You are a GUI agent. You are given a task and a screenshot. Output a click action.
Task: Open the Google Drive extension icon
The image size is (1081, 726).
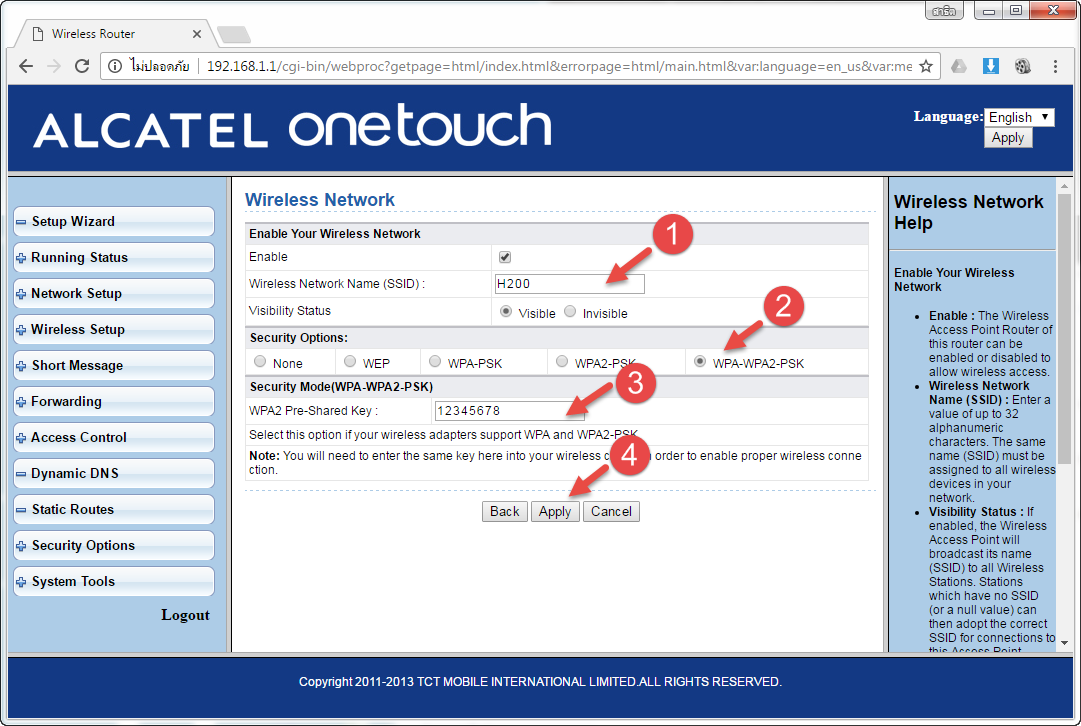pyautogui.click(x=959, y=66)
